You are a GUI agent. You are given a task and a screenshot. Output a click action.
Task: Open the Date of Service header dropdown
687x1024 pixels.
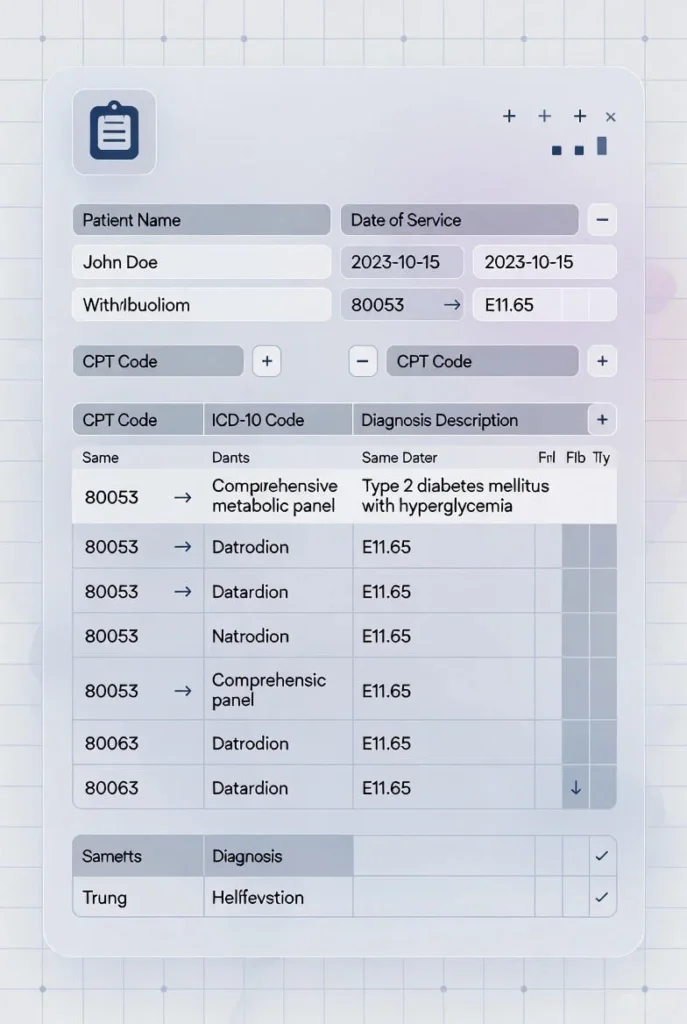(460, 220)
